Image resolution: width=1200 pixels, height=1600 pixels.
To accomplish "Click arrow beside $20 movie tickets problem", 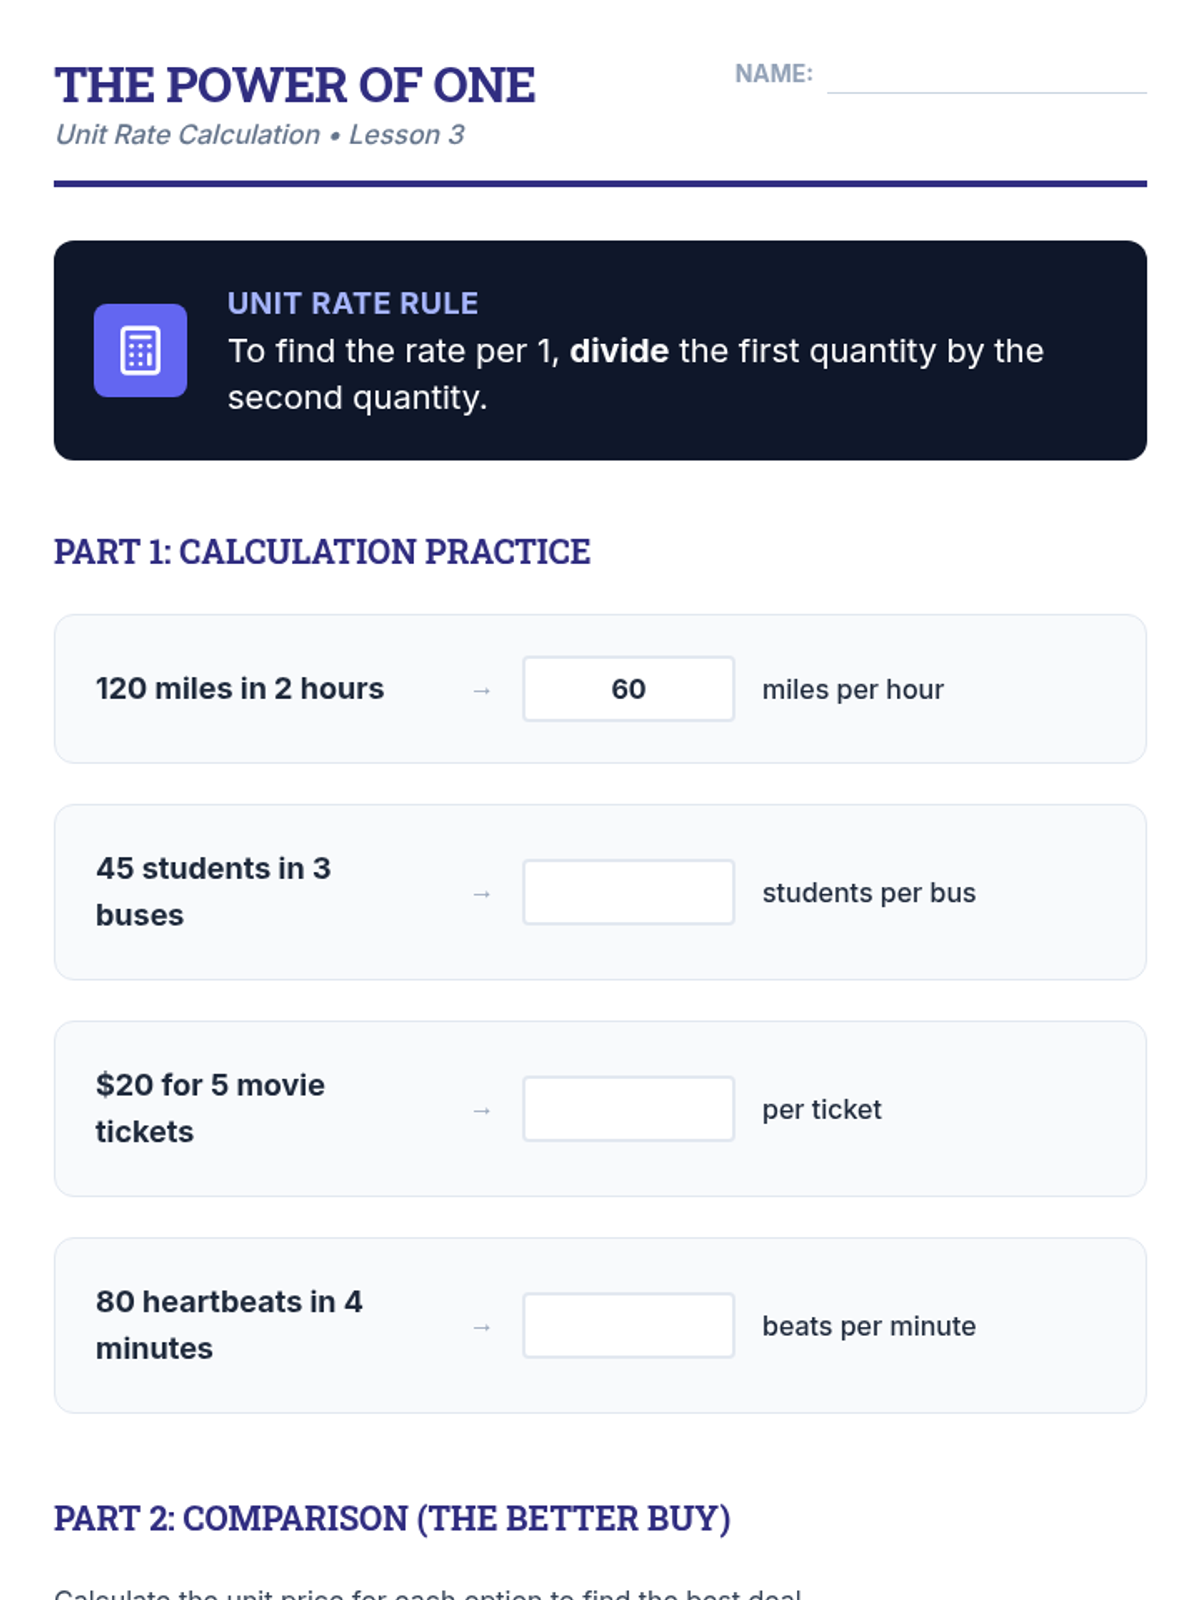I will (x=482, y=1111).
